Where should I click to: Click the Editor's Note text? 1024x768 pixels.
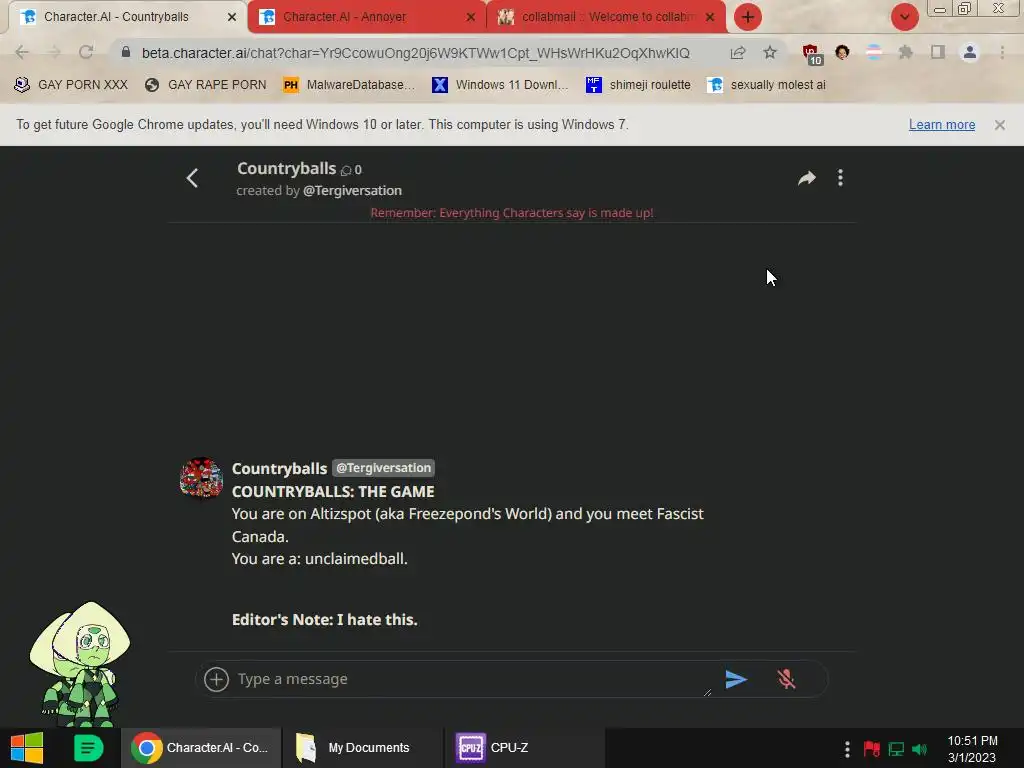pyautogui.click(x=325, y=620)
